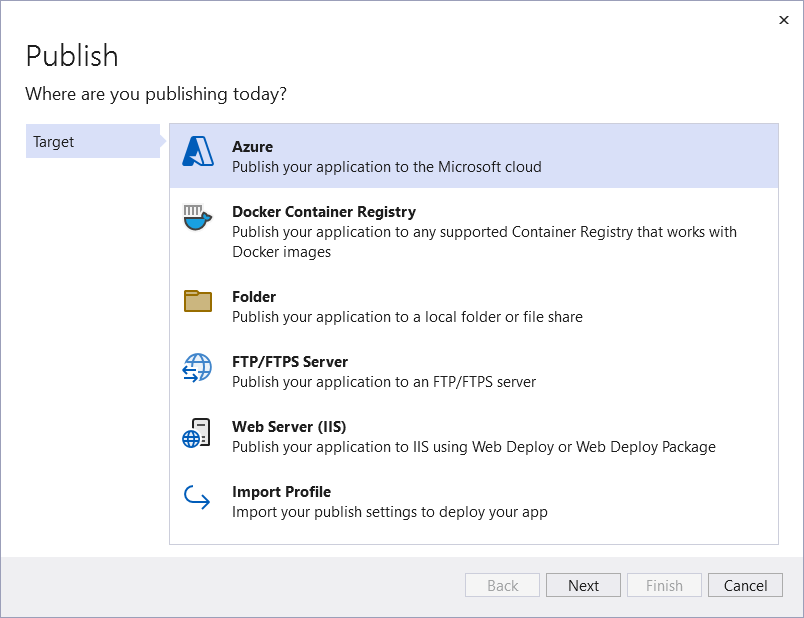Image resolution: width=804 pixels, height=618 pixels.
Task: Click the Azure logo icon
Action: click(198, 151)
